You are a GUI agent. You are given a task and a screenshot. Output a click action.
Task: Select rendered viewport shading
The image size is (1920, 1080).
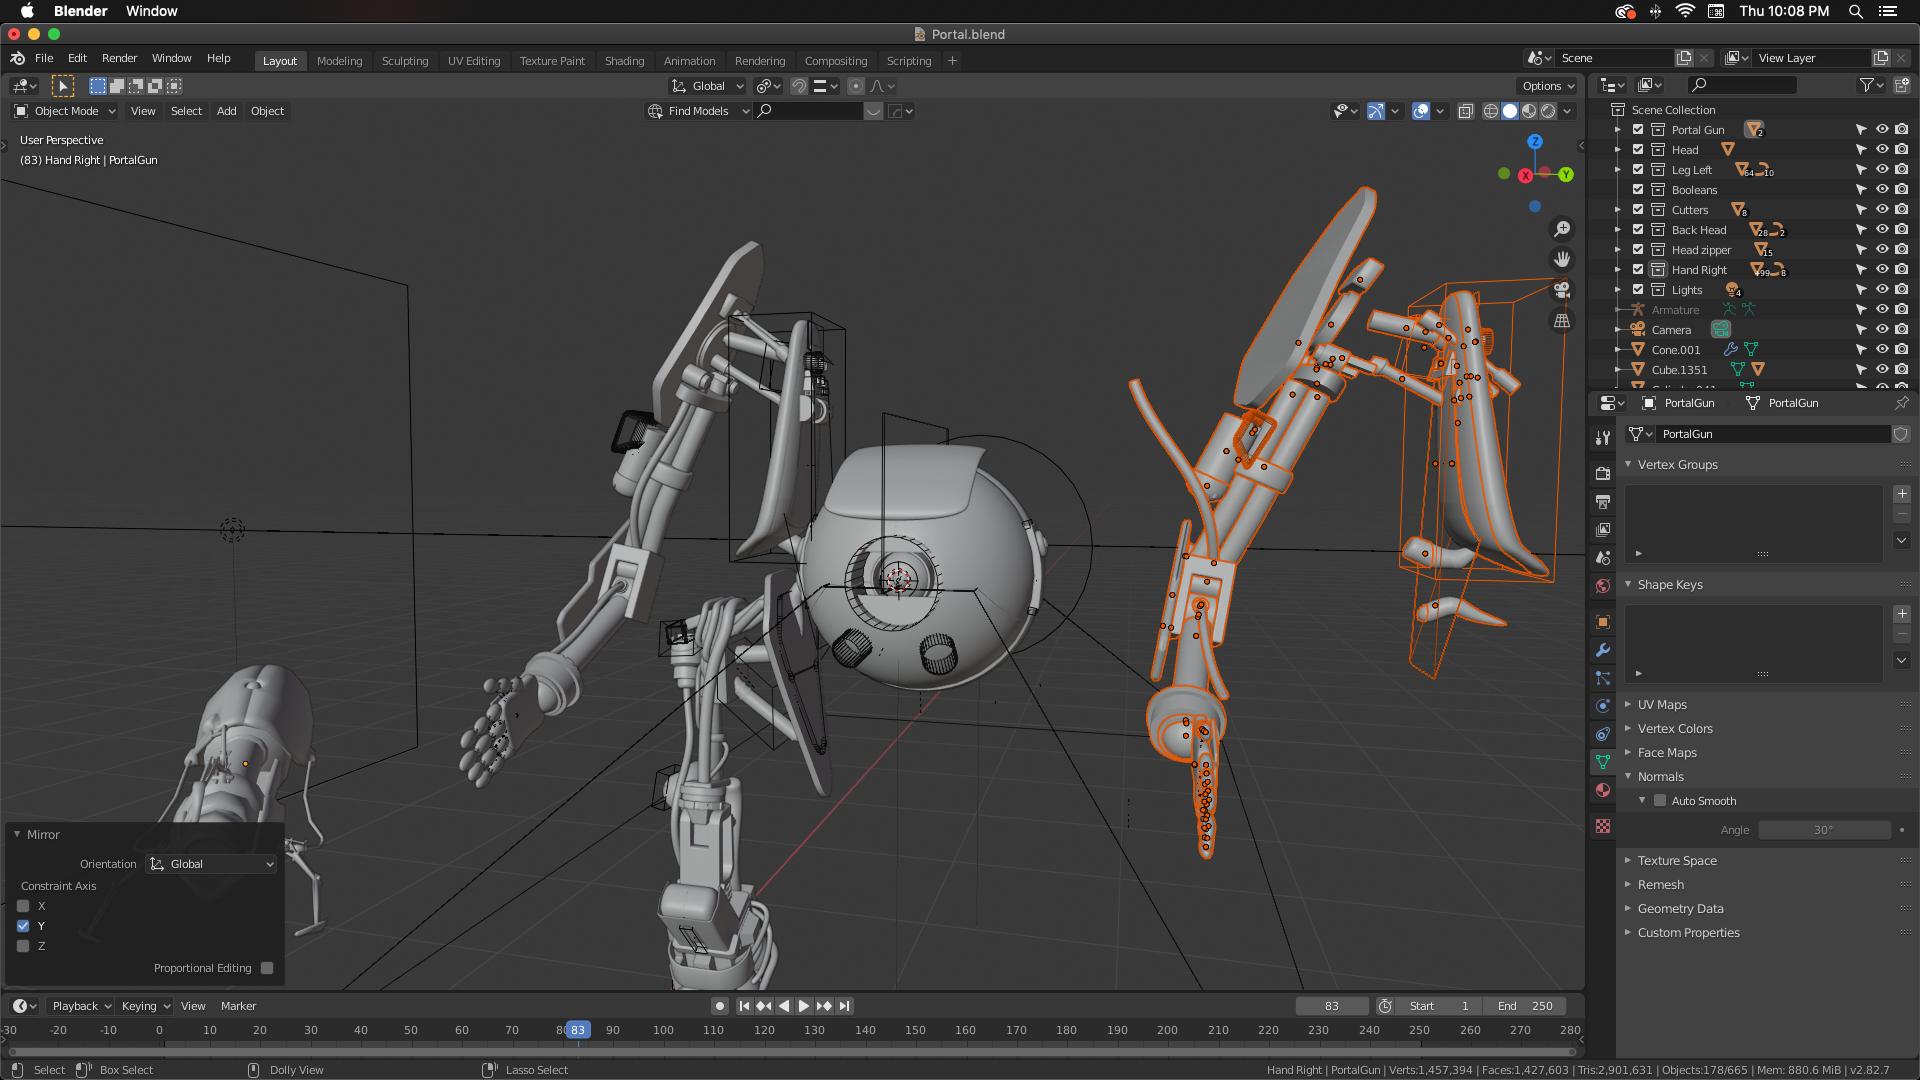[x=1548, y=111]
